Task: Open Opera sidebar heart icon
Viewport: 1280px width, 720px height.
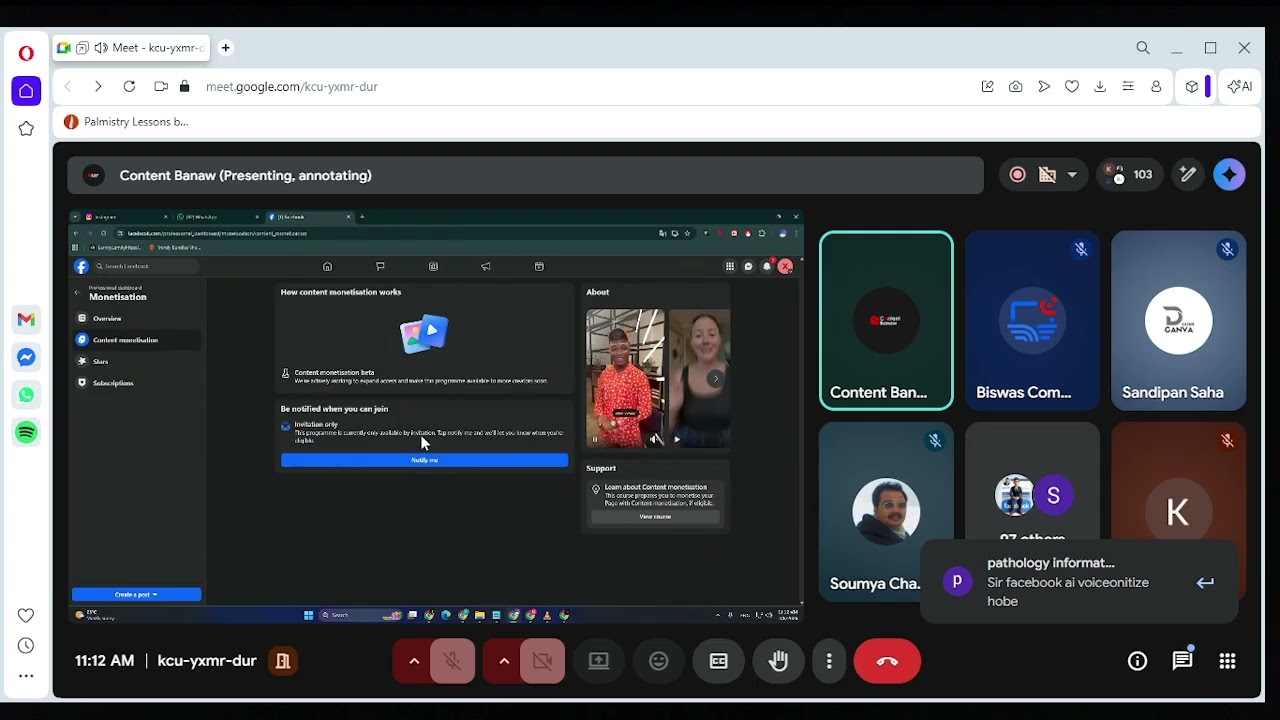Action: [x=26, y=615]
